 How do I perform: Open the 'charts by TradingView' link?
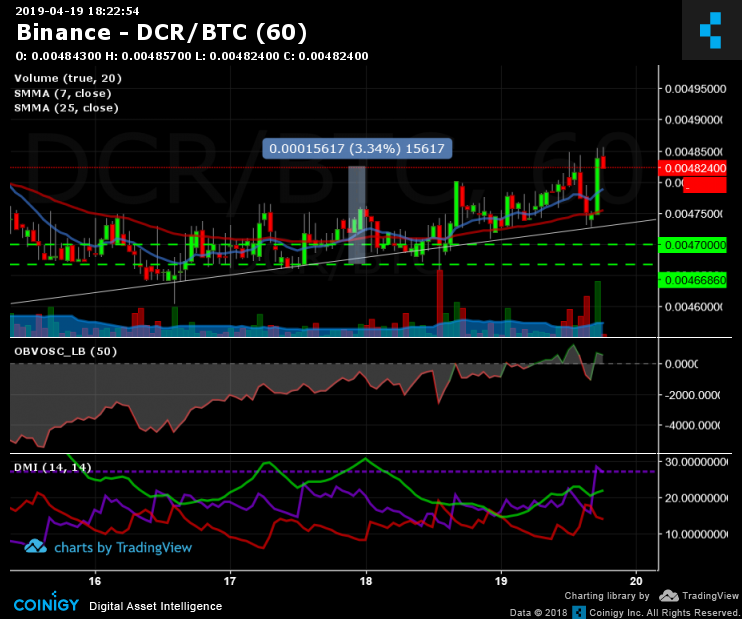point(123,548)
